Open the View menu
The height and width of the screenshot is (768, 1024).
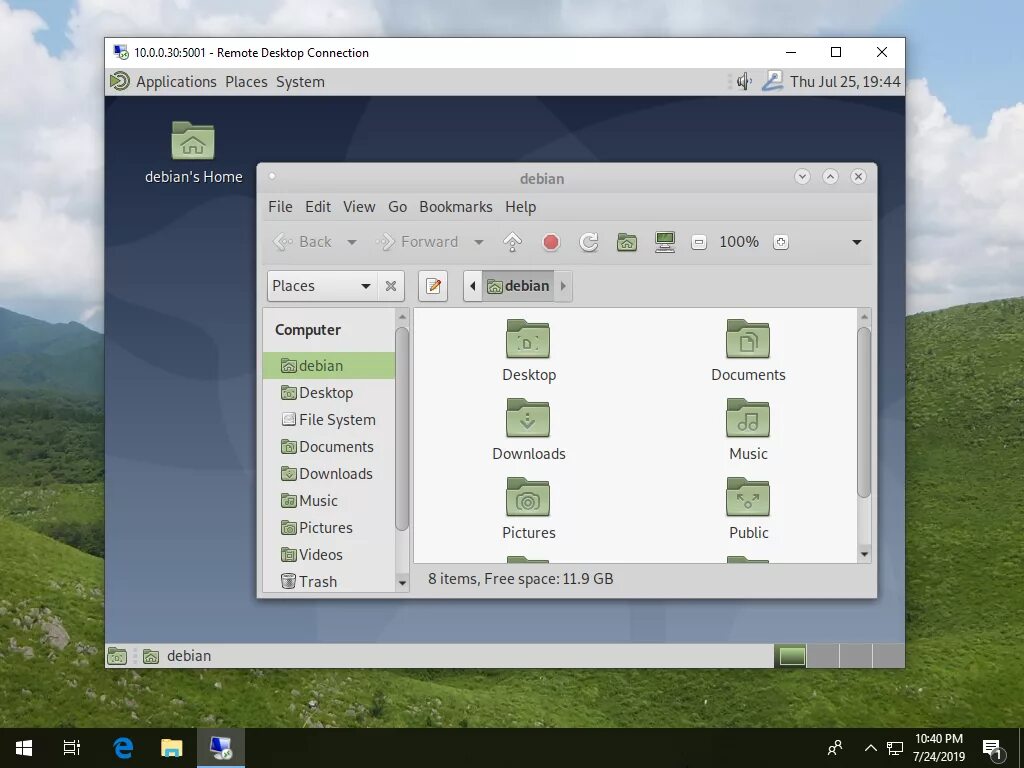(x=359, y=207)
